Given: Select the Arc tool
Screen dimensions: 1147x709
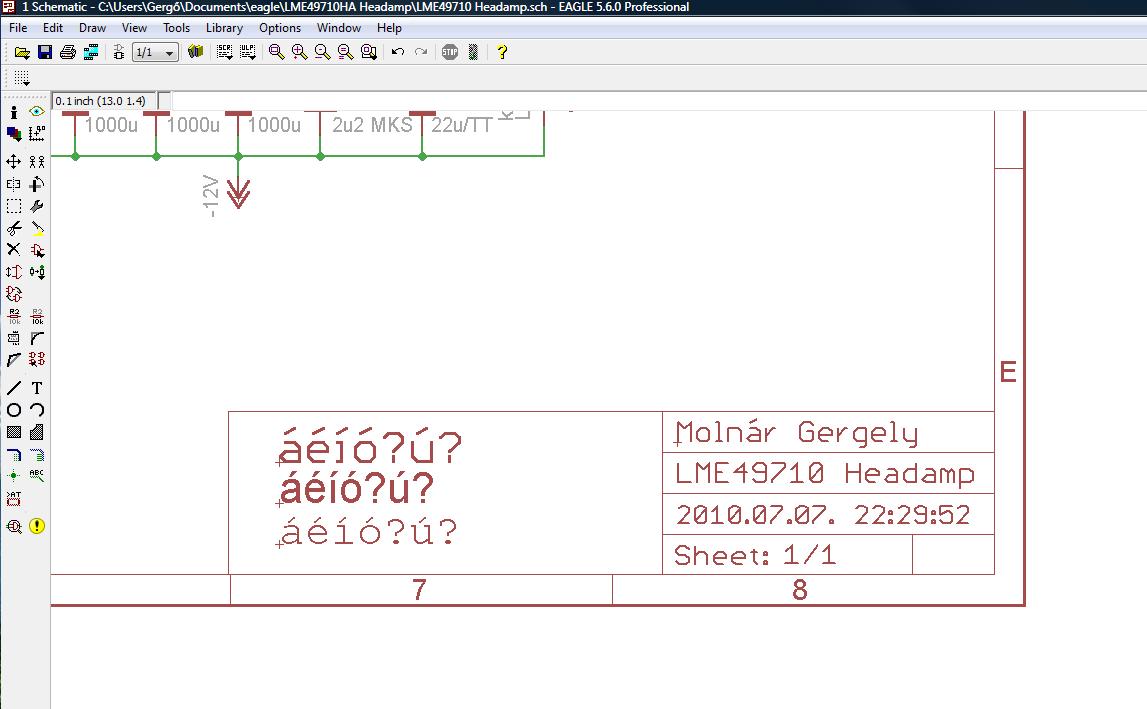Looking at the screenshot, I should coord(37,410).
